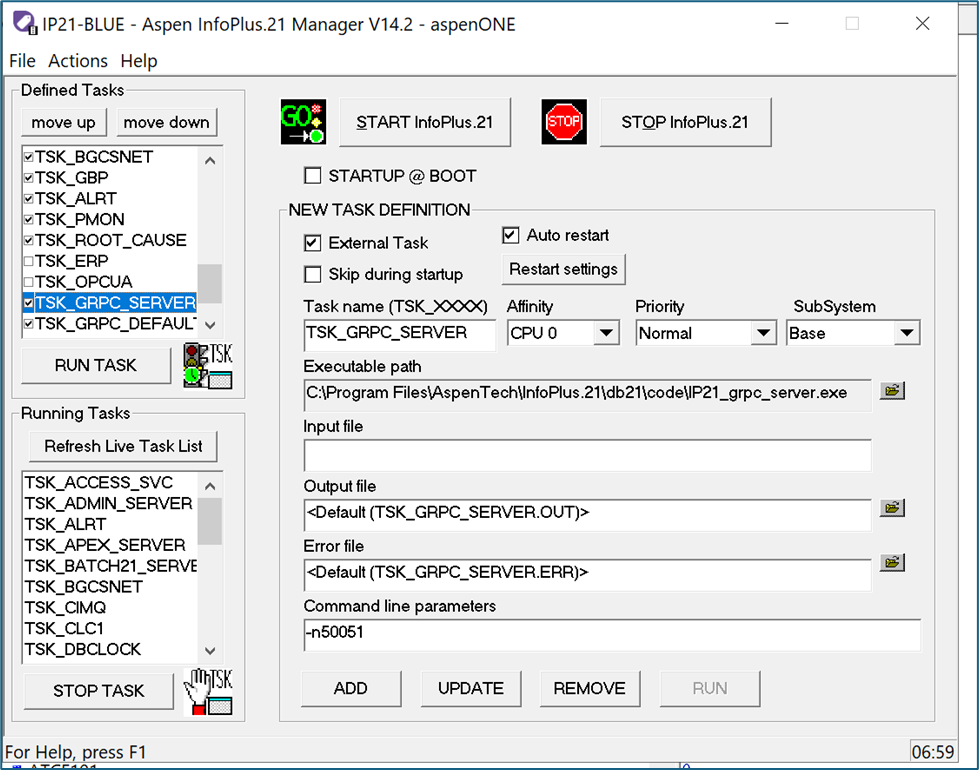Click the run task traffic light icon

[x=208, y=365]
